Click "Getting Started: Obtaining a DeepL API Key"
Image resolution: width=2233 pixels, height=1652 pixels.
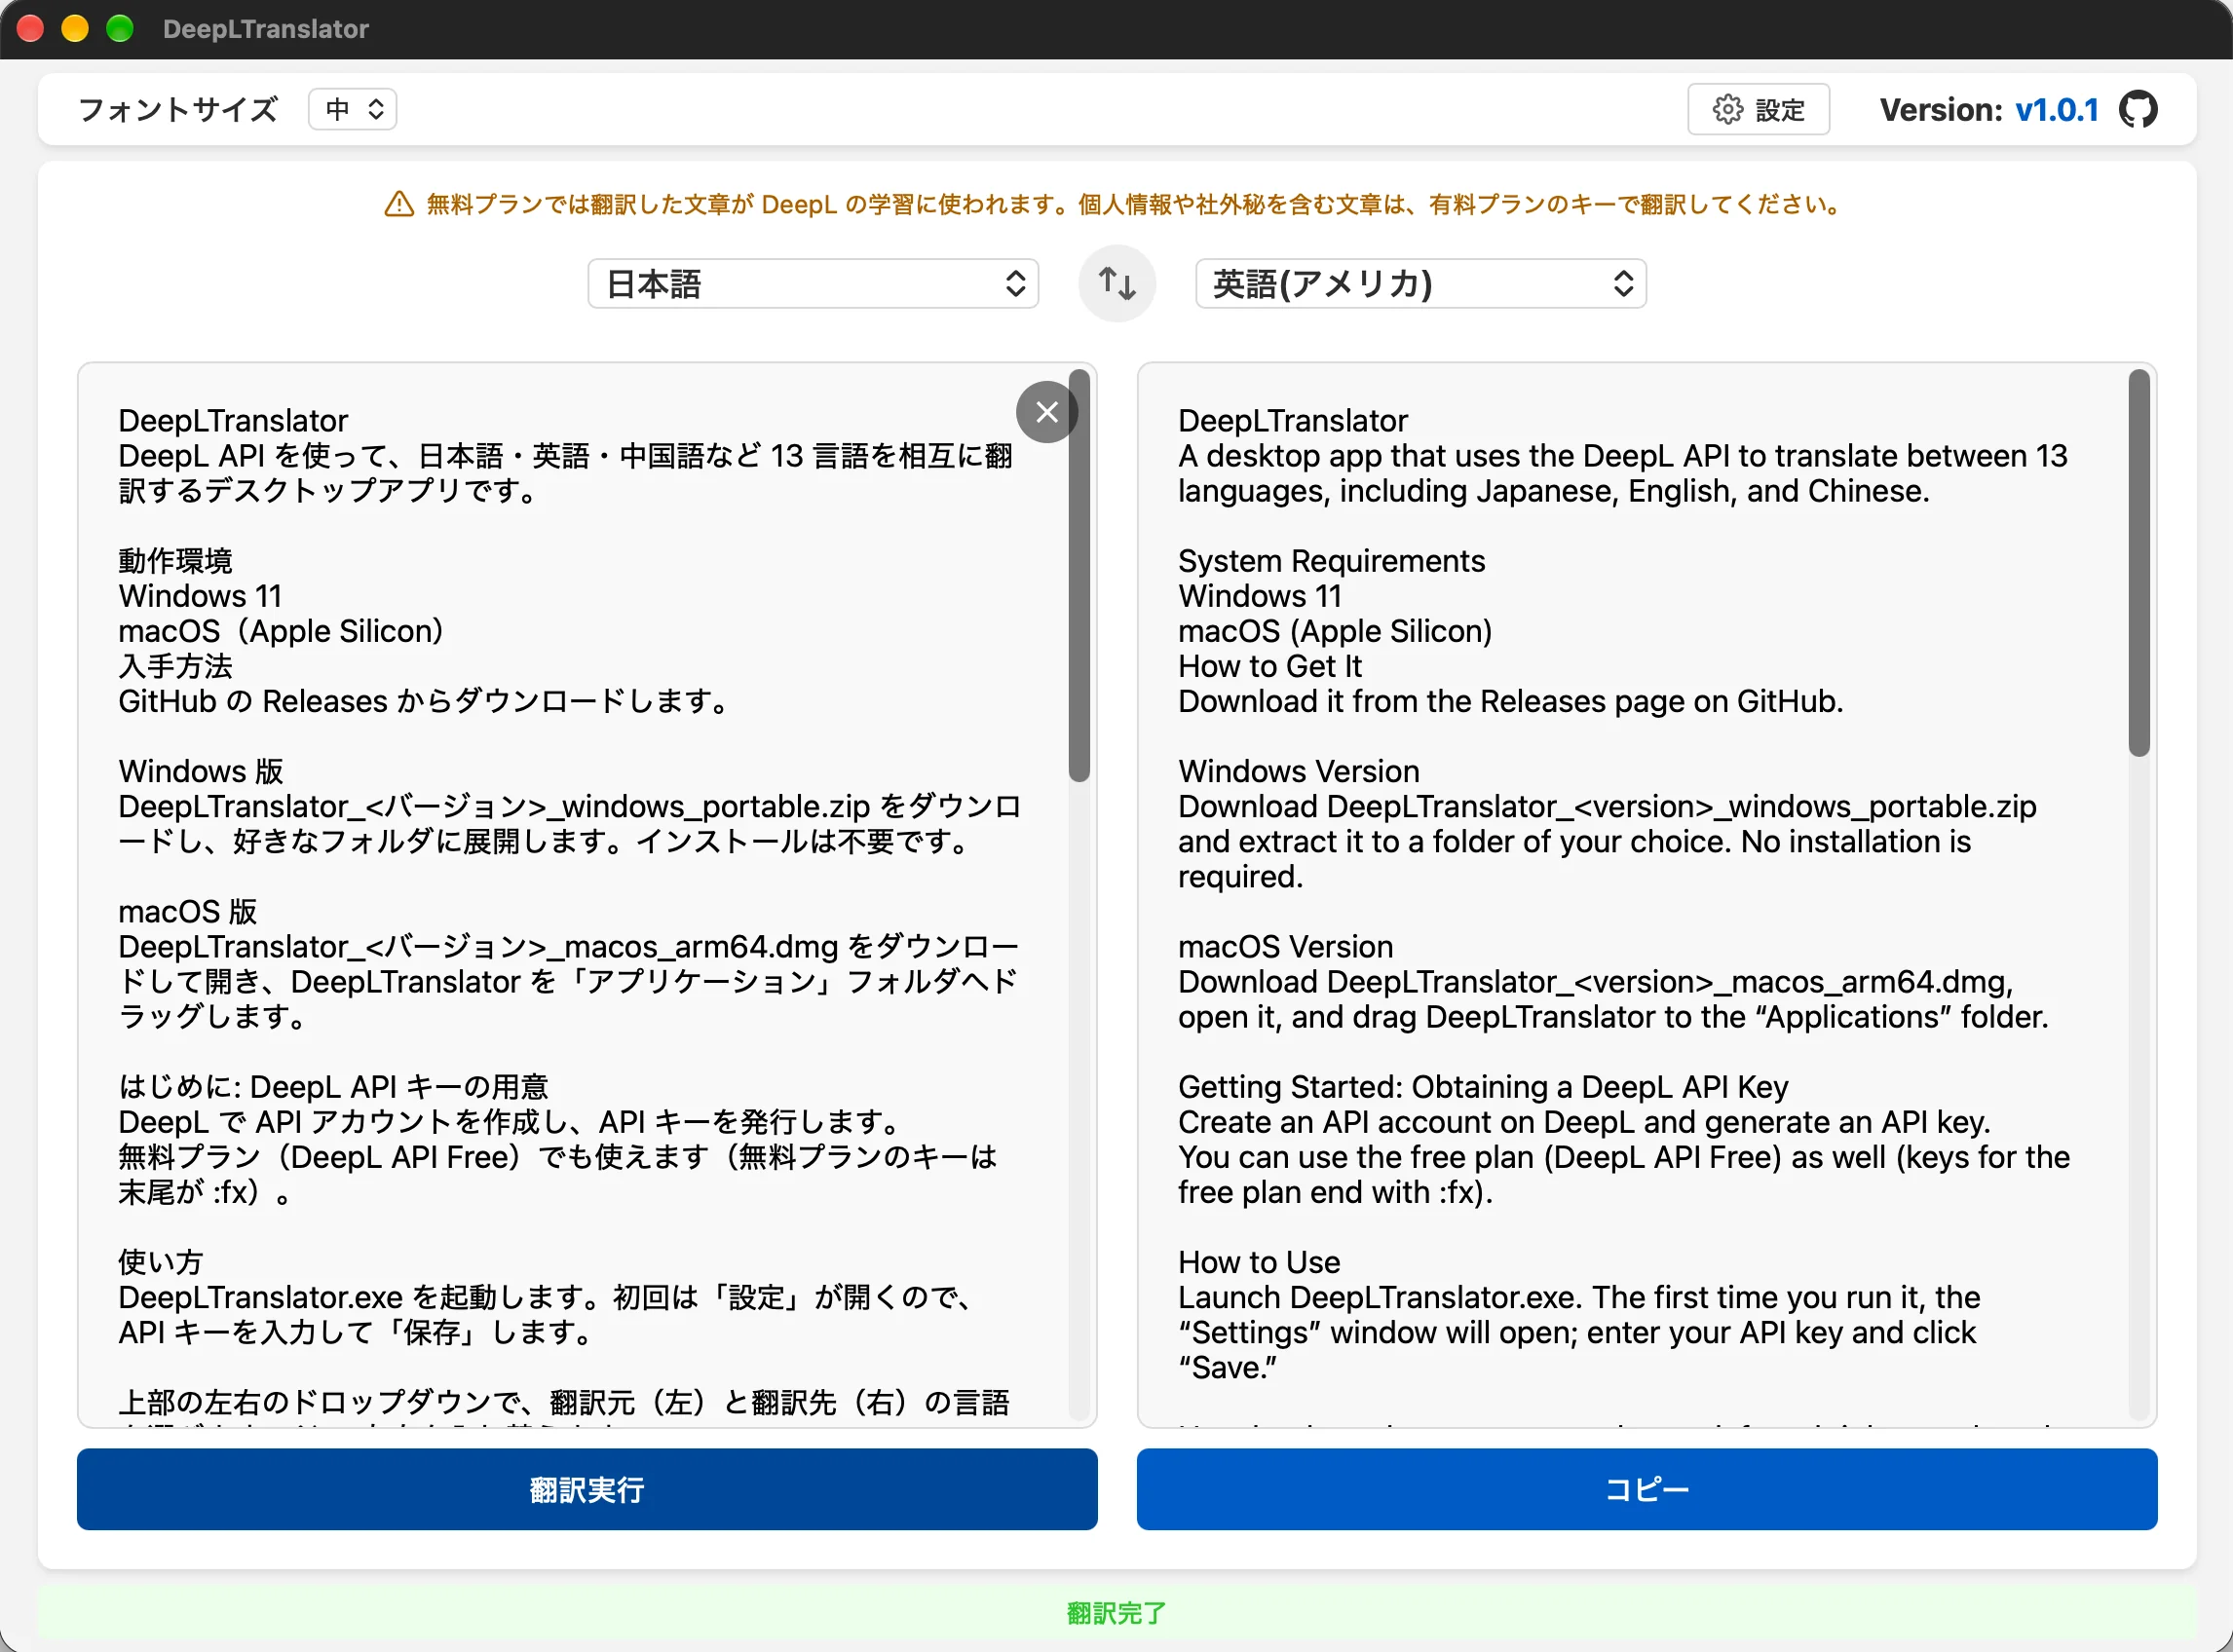1483,1087
